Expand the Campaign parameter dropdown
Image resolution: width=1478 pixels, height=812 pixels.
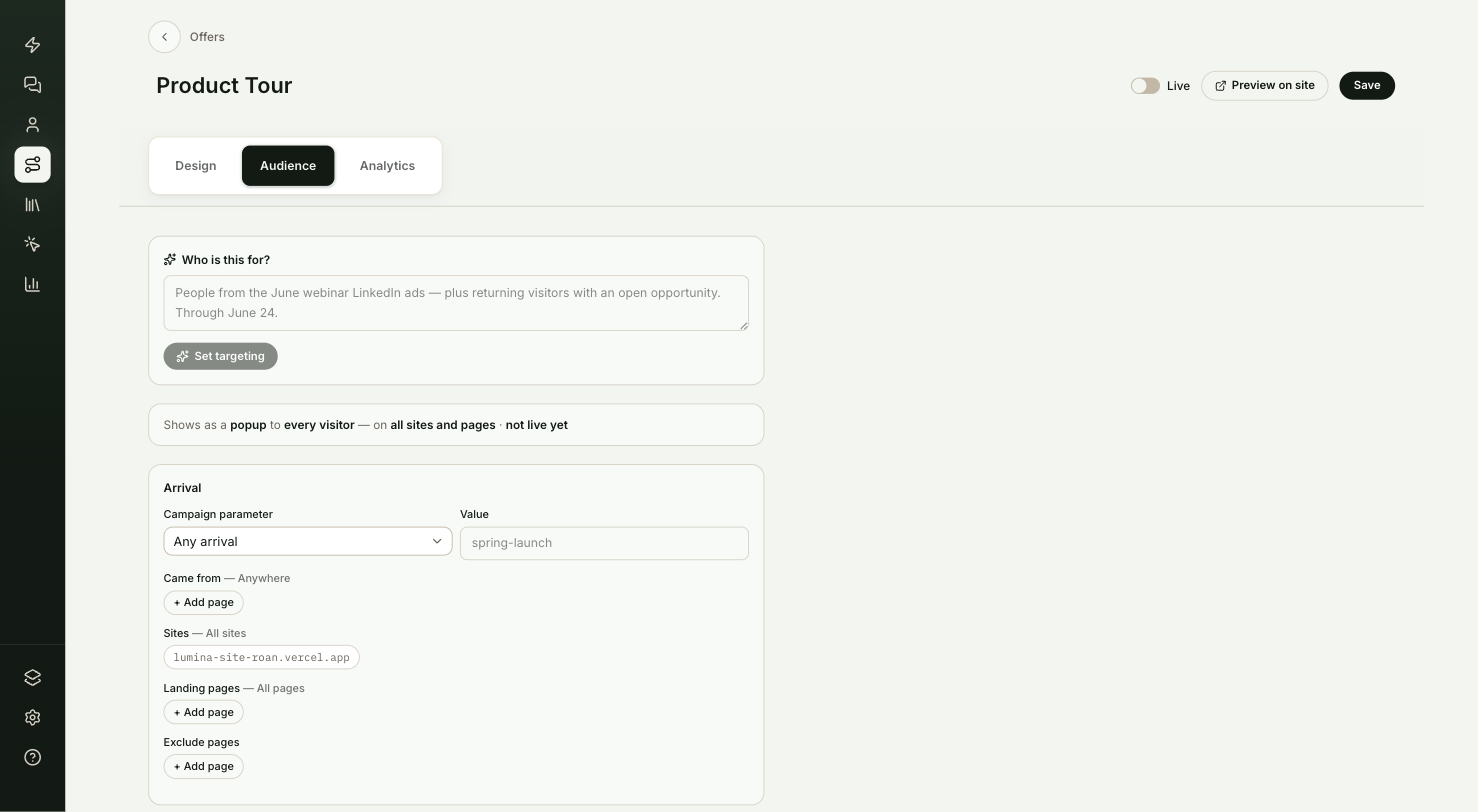[308, 541]
